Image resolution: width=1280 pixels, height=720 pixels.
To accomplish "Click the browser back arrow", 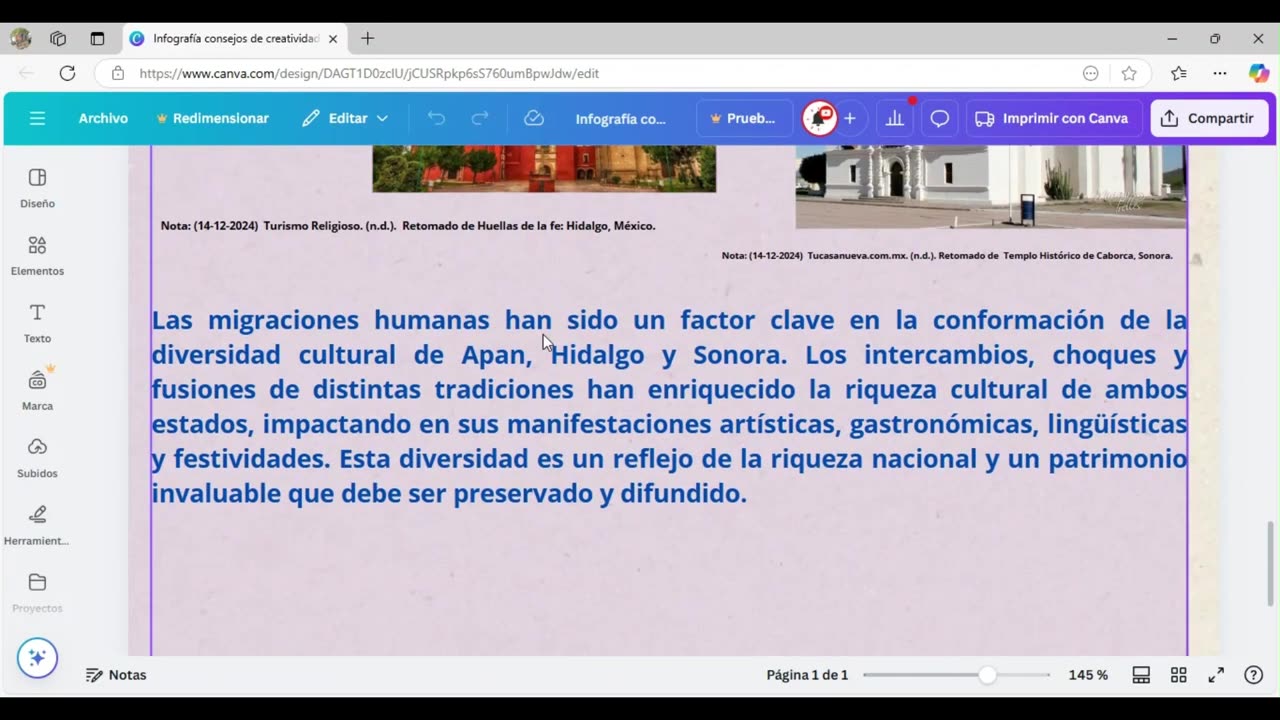I will [26, 73].
